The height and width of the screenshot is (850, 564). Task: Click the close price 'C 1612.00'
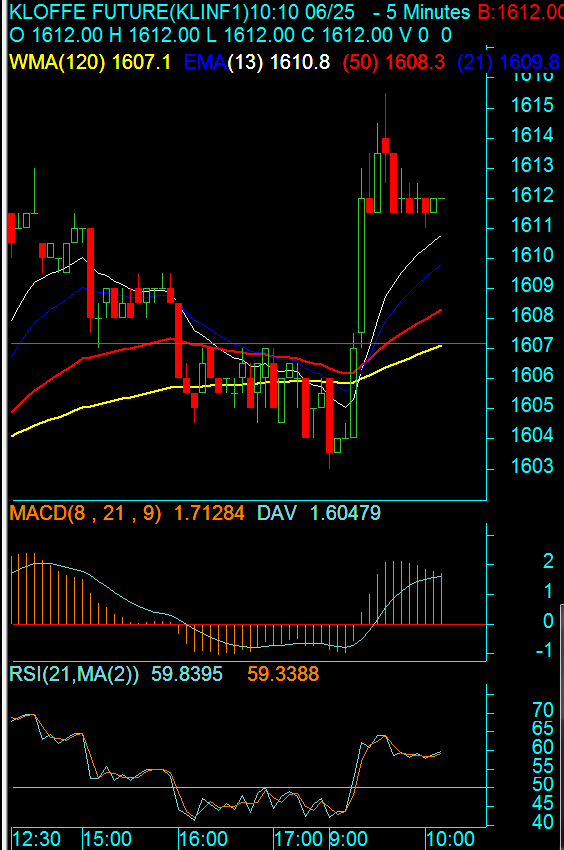pos(347,35)
